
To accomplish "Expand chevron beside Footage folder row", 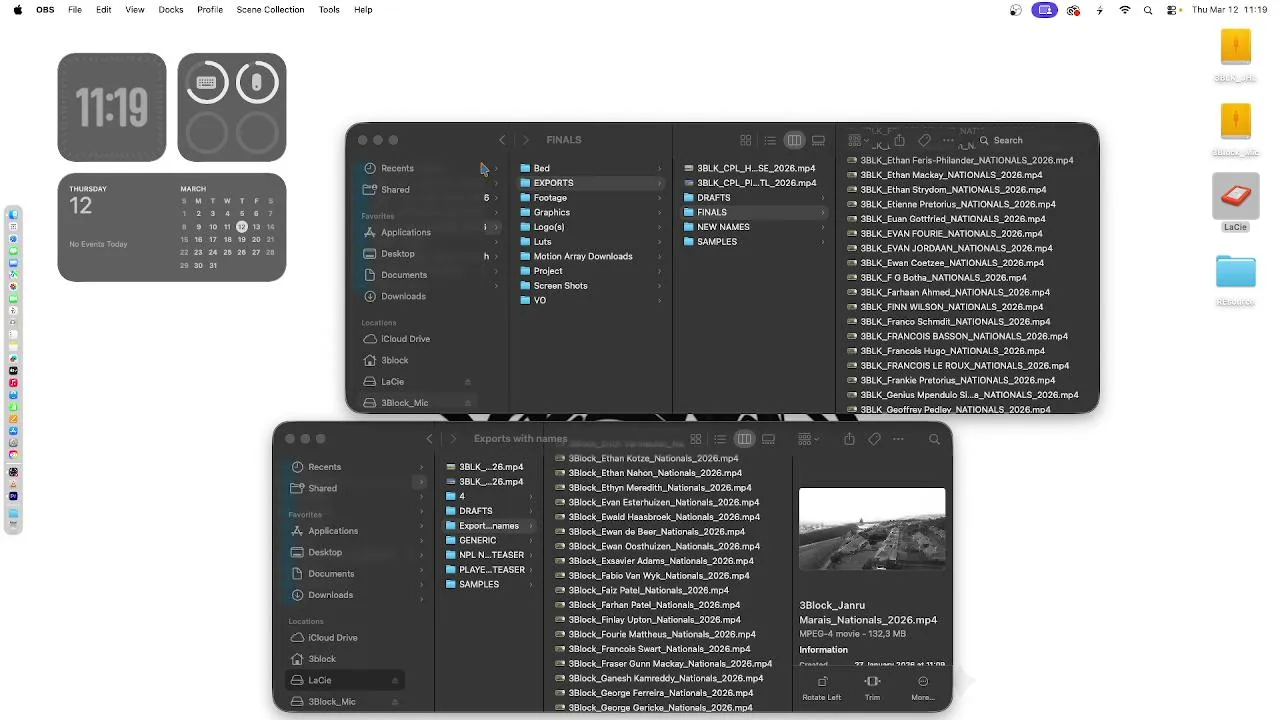I will [658, 198].
